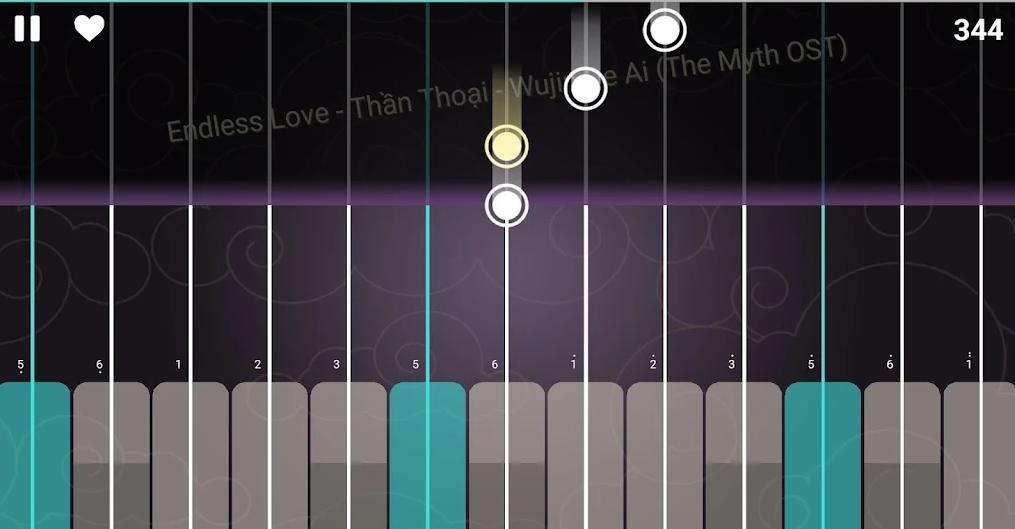Hit the yellow glowing falling note
Image resolution: width=1015 pixels, height=529 pixels.
pos(507,146)
